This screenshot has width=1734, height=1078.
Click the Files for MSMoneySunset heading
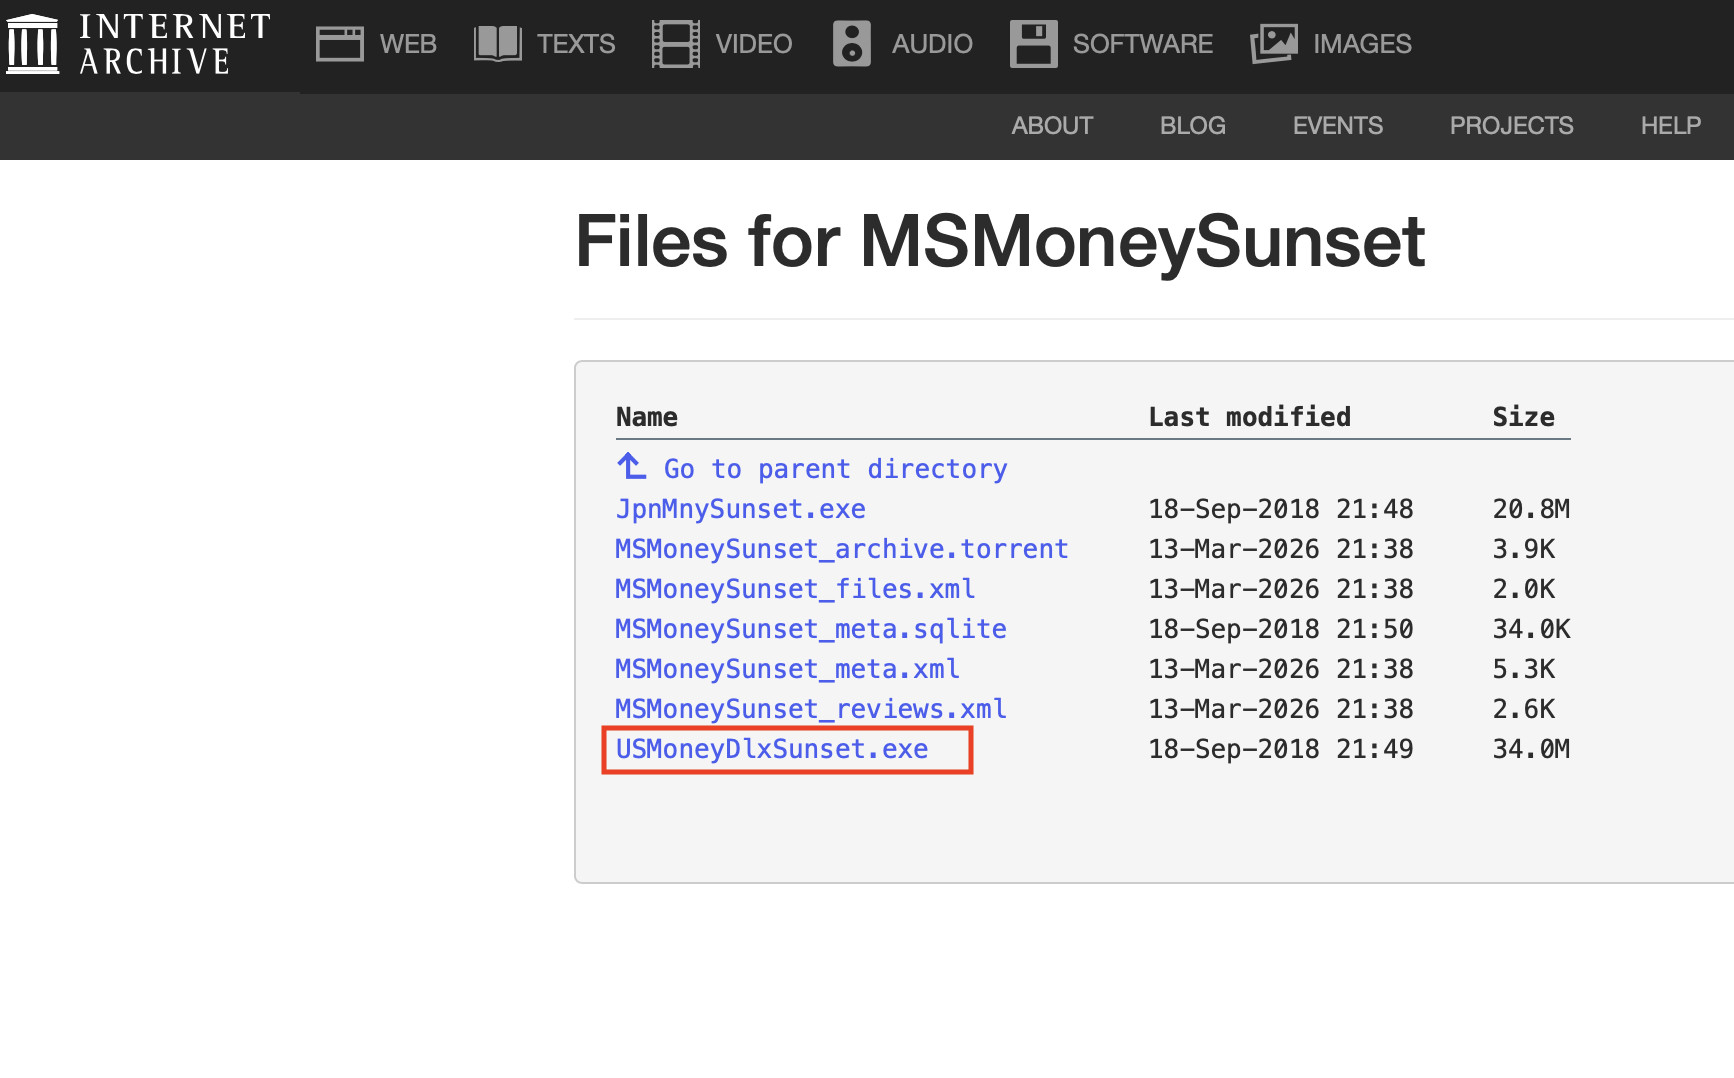point(1000,242)
